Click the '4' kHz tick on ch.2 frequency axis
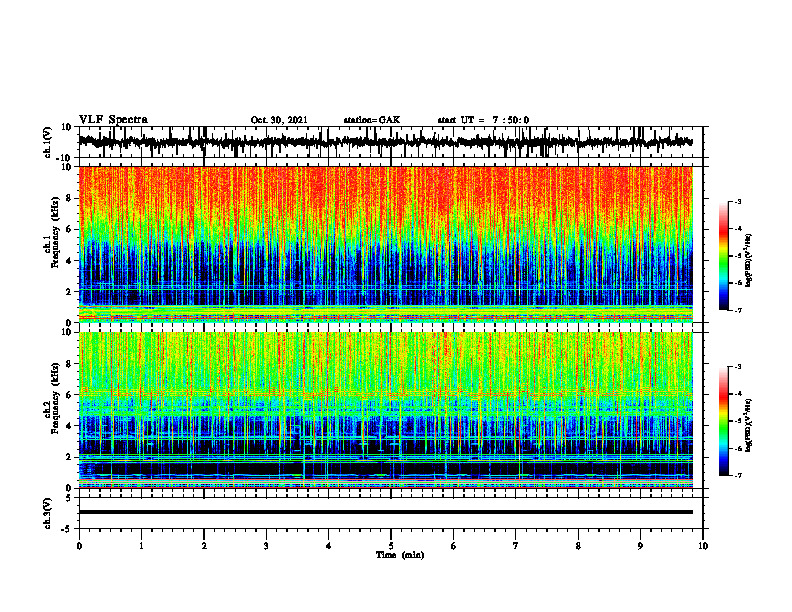 70,426
